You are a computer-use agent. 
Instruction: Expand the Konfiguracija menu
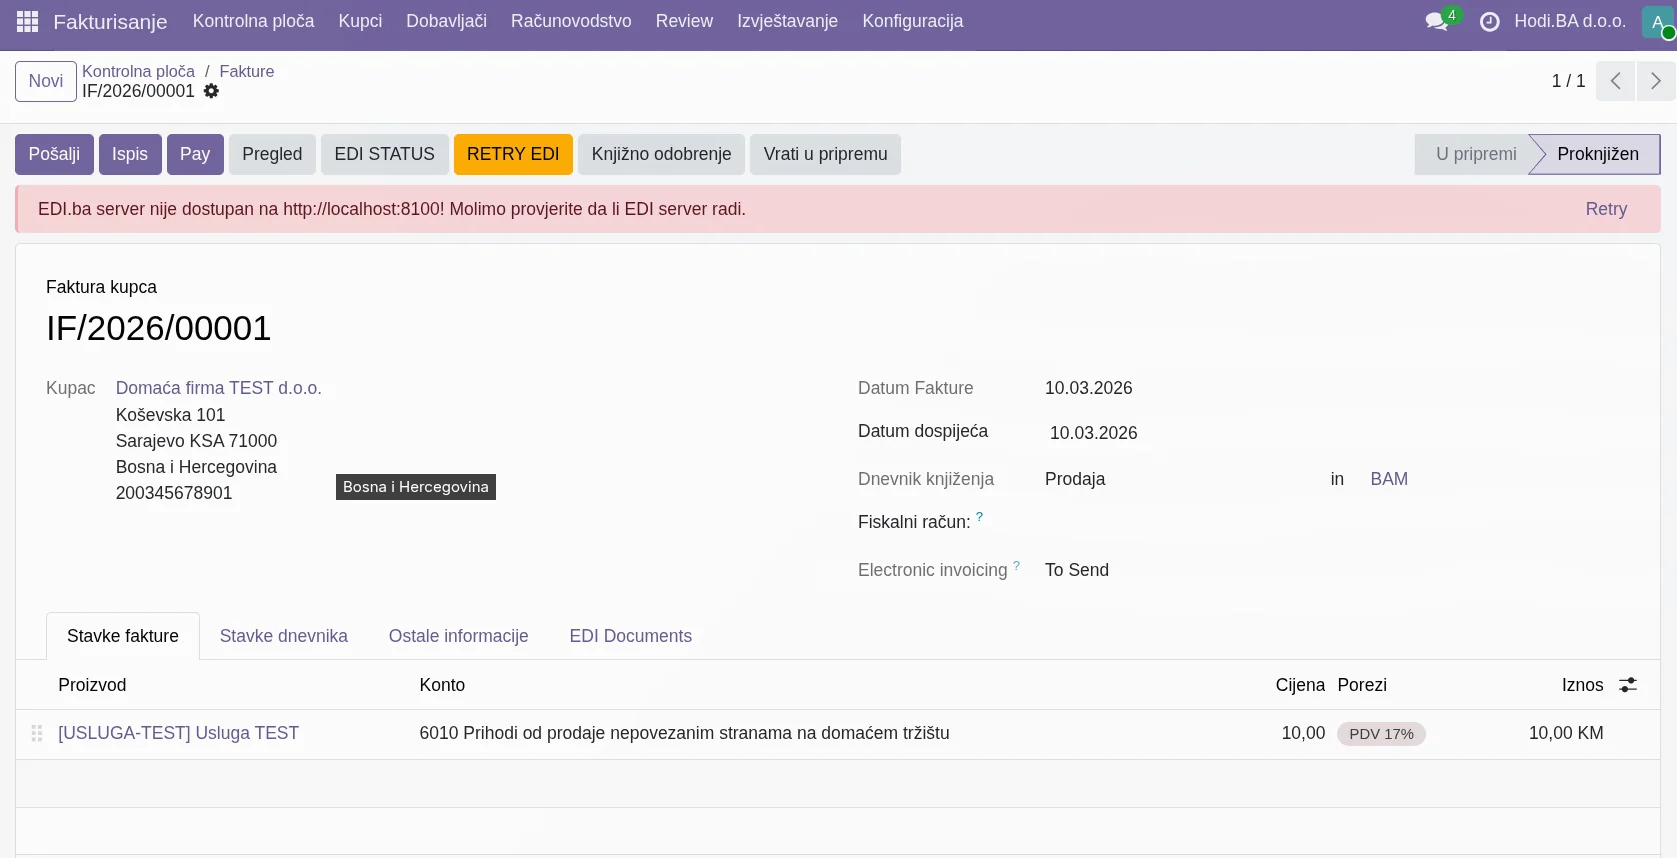(x=912, y=21)
